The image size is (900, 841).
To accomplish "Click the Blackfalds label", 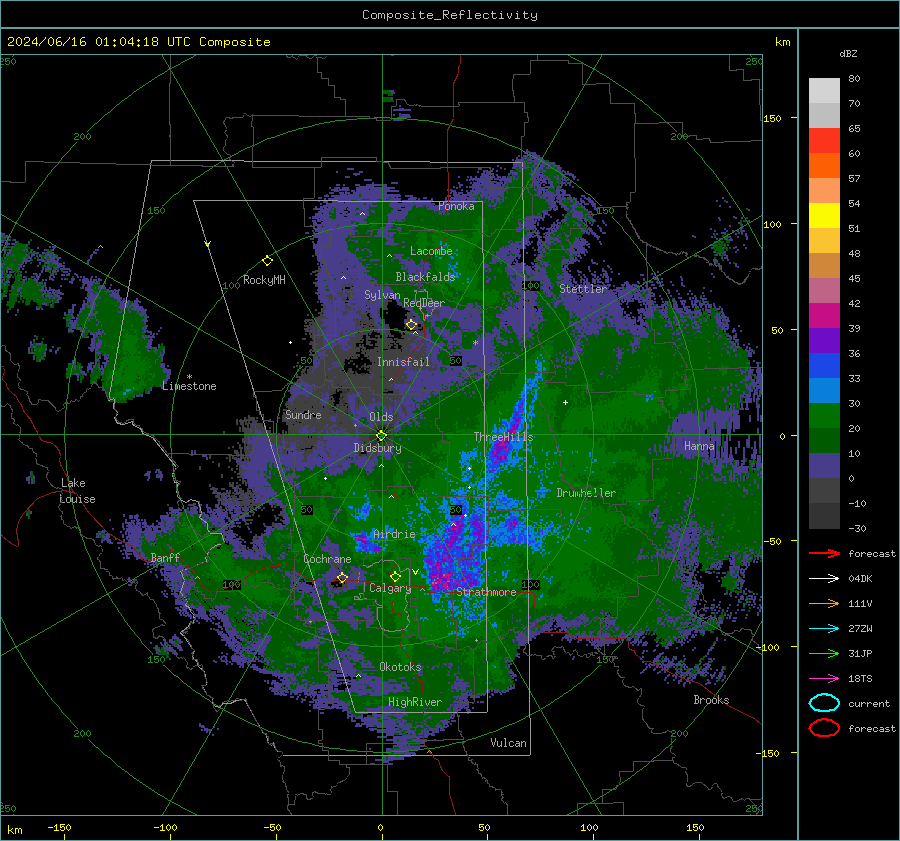I will [x=425, y=277].
